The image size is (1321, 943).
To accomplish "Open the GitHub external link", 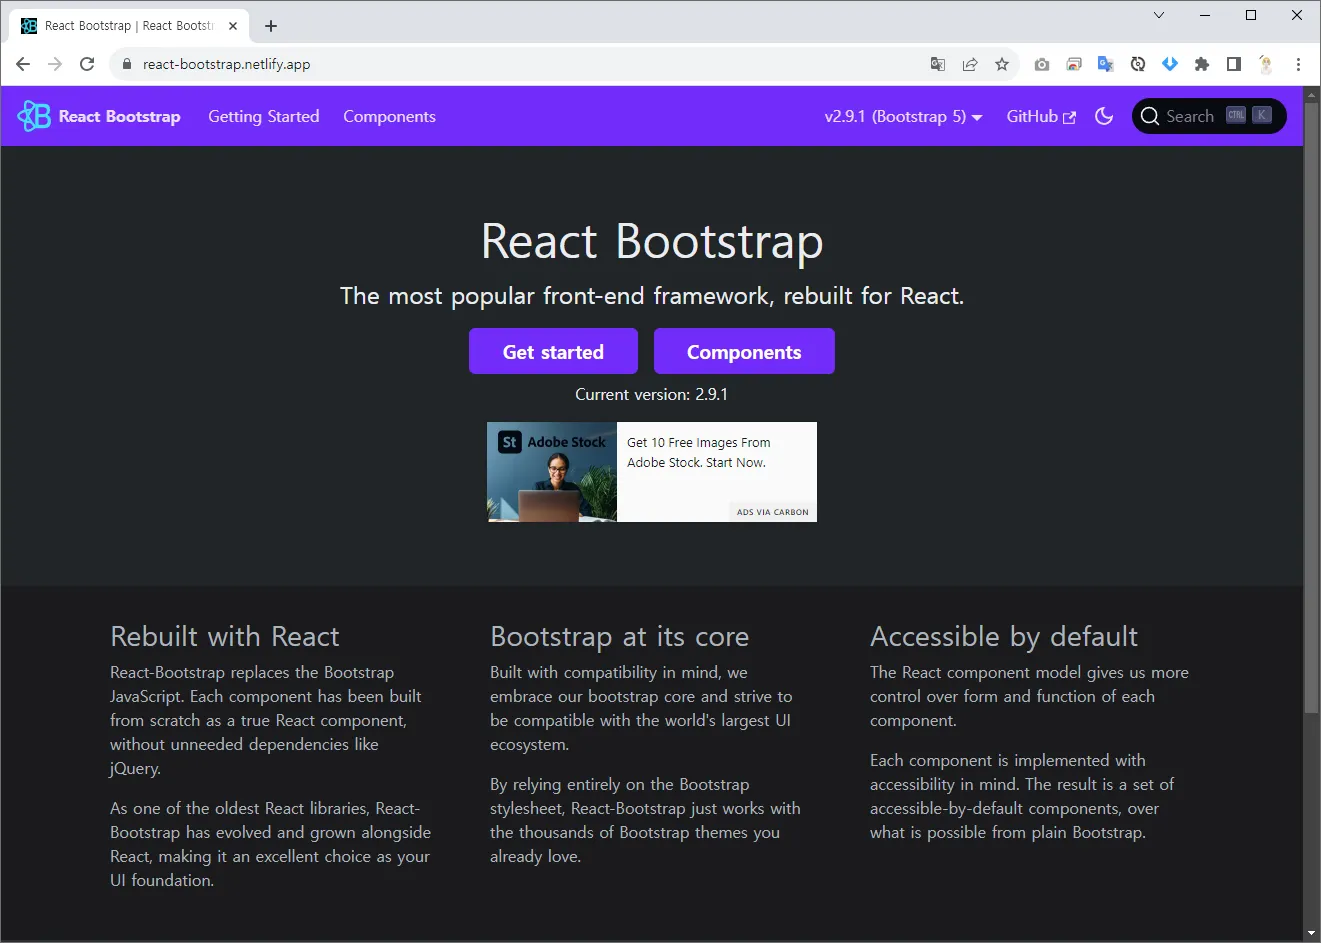I will (1040, 116).
